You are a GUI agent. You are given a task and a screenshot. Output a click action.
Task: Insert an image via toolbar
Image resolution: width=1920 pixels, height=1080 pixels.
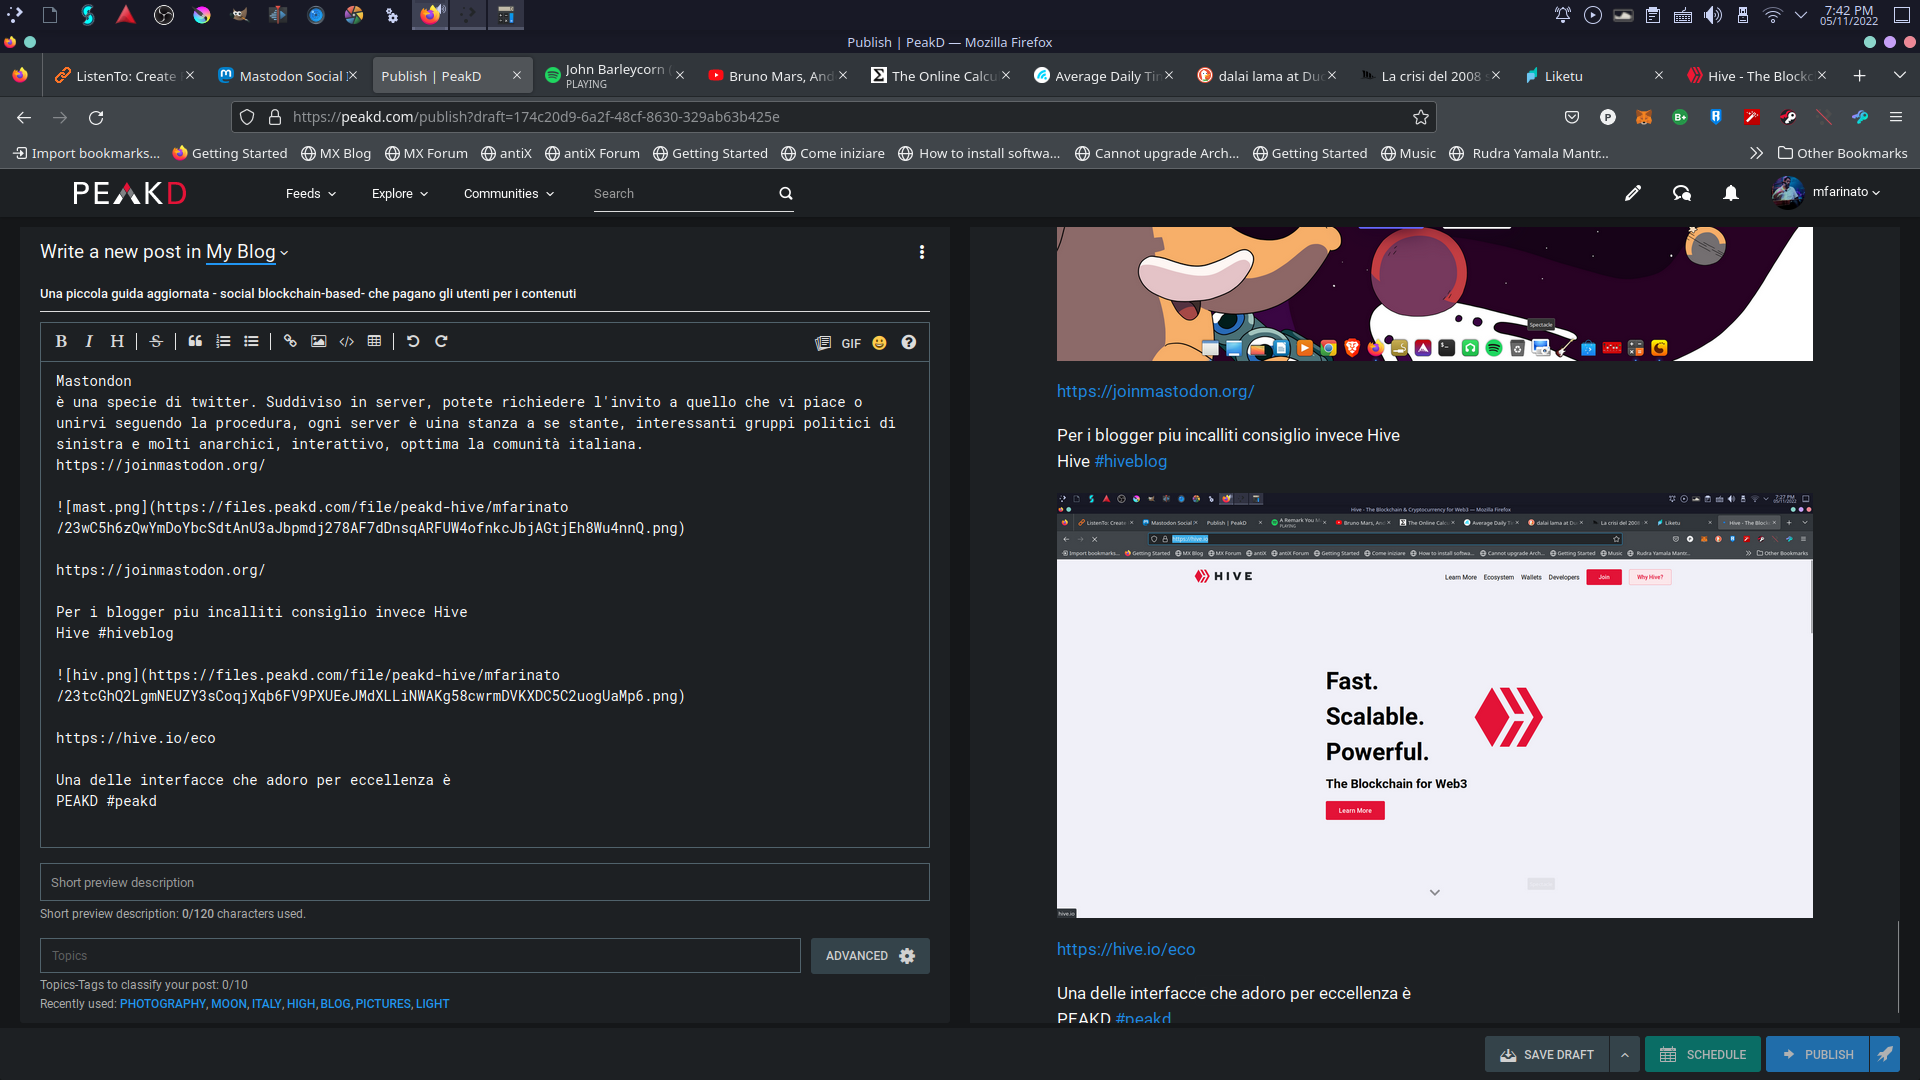pos(318,342)
